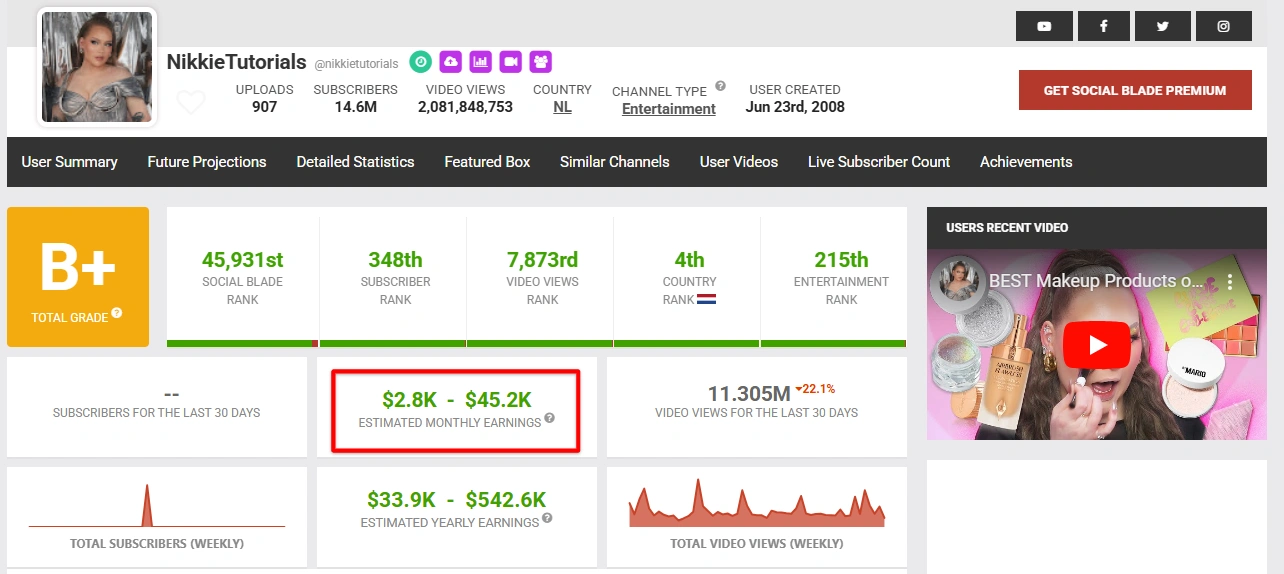Open the Live Subscriber Count tab
Screen dimensions: 1284x574
(x=879, y=162)
